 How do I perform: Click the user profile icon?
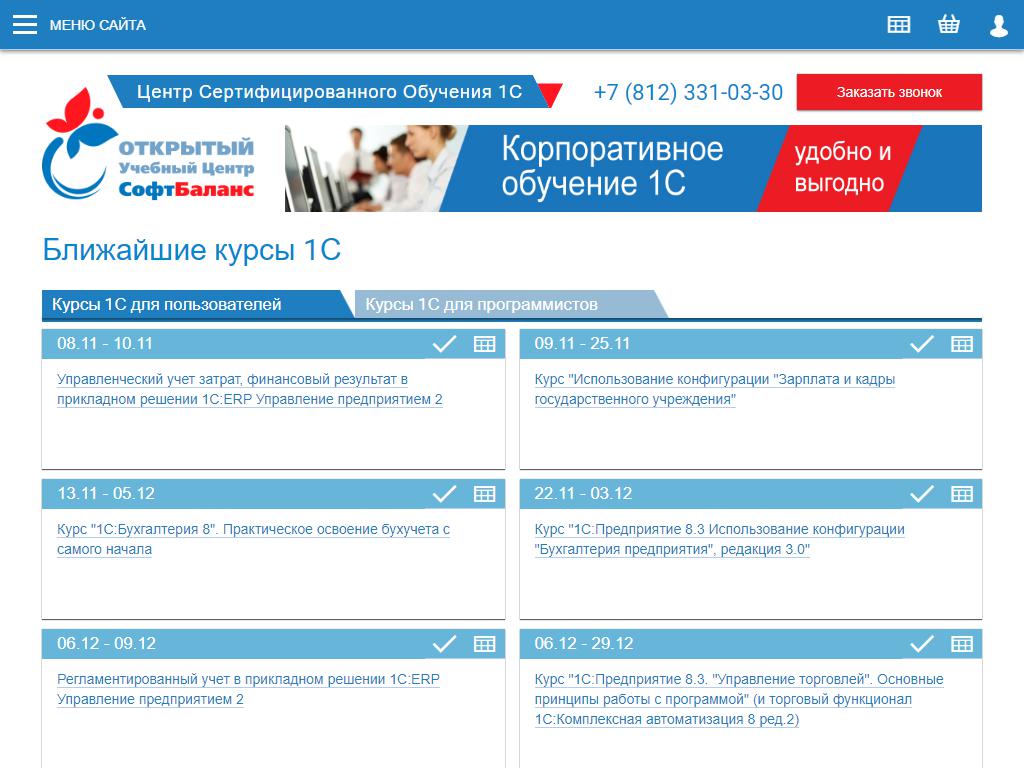tap(998, 25)
